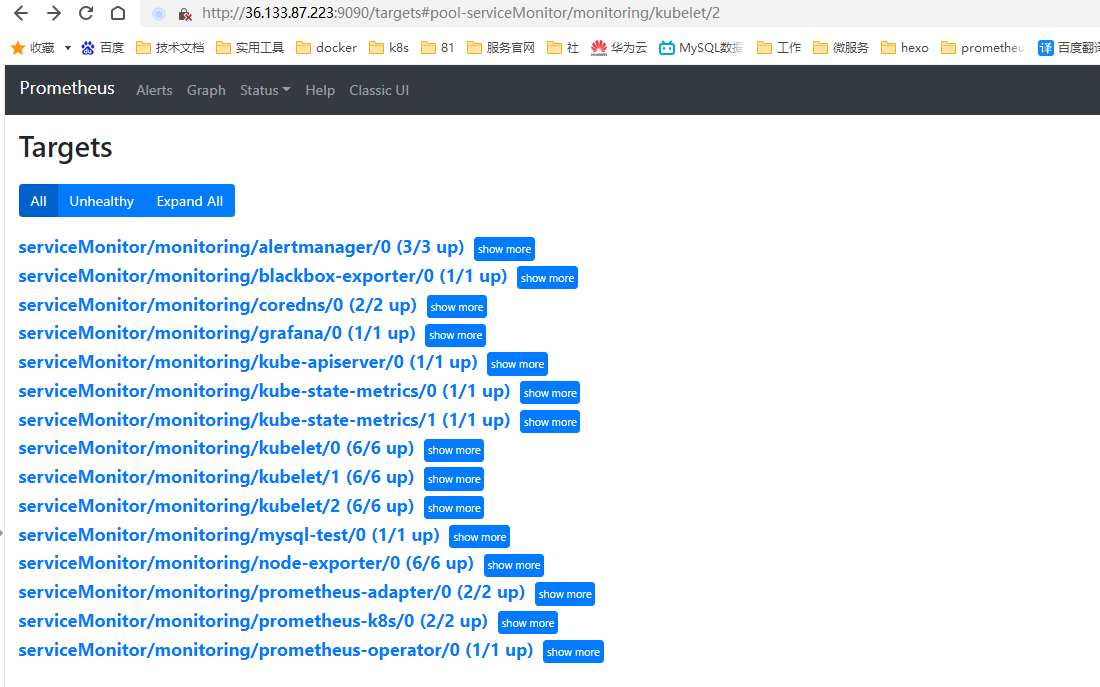Open the node-exporter/0 target pool link
The height and width of the screenshot is (687, 1100).
246,563
